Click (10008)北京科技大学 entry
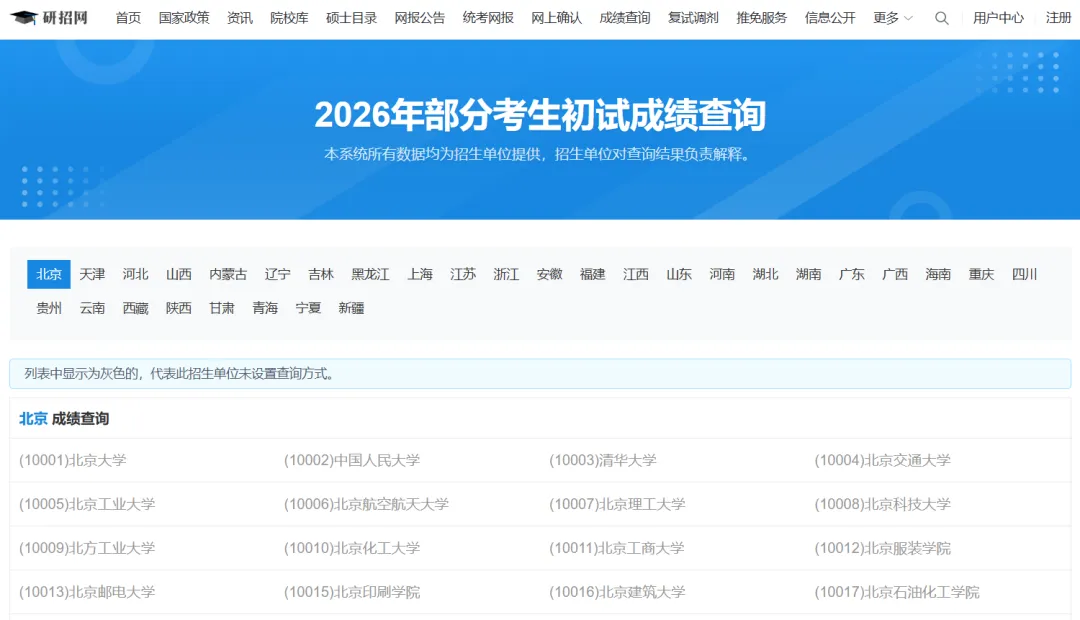This screenshot has height=620, width=1080. pyautogui.click(x=882, y=504)
